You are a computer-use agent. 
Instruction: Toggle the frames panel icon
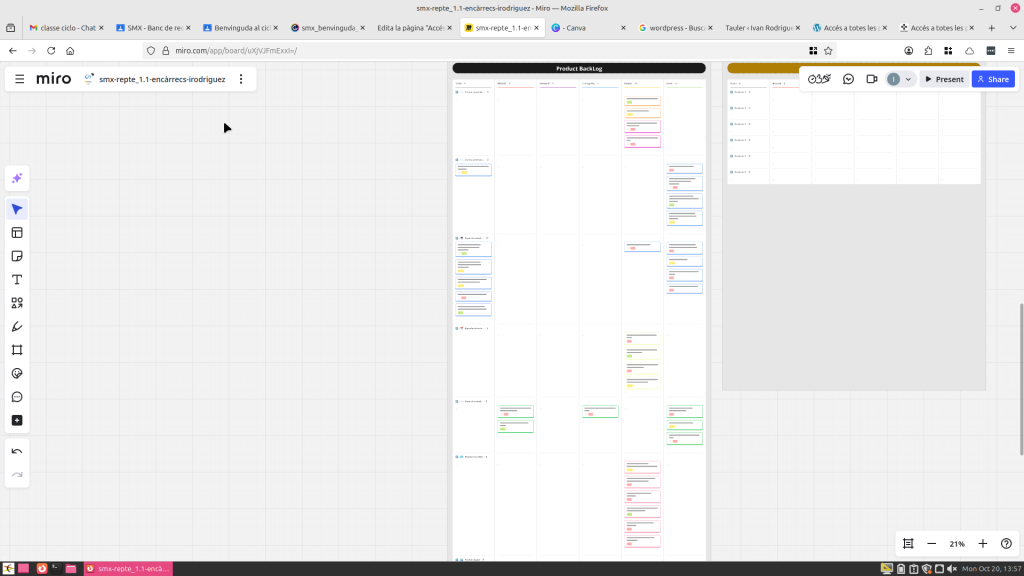[x=908, y=543]
